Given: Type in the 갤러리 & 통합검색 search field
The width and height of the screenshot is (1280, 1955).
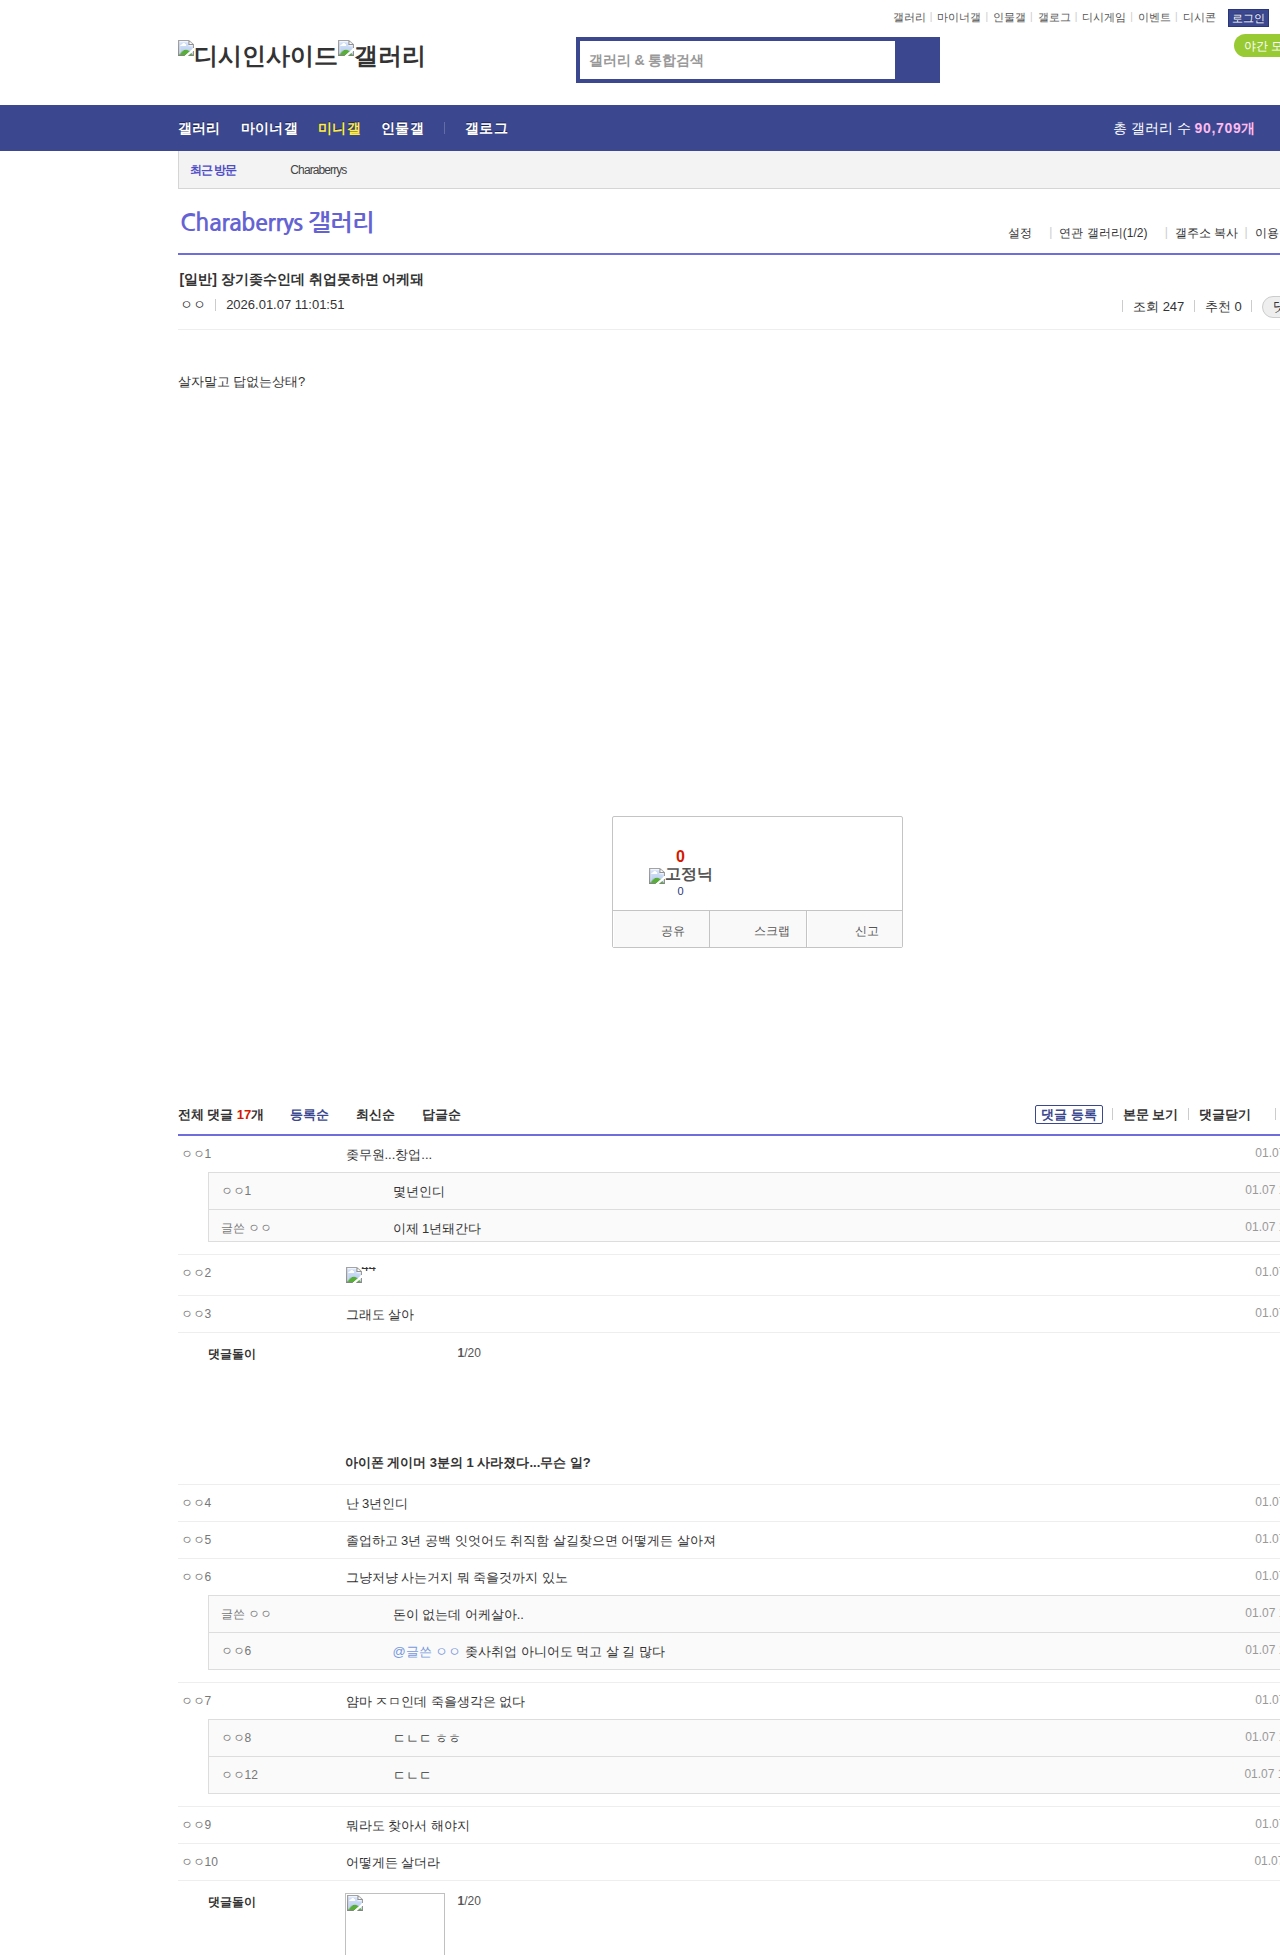Looking at the screenshot, I should tap(737, 60).
